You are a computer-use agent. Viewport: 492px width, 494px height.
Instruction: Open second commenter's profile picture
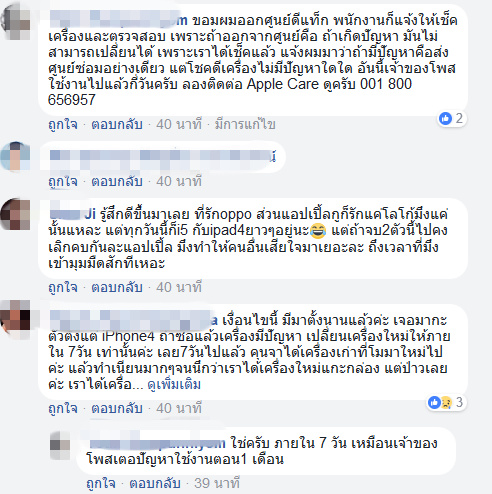15,156
